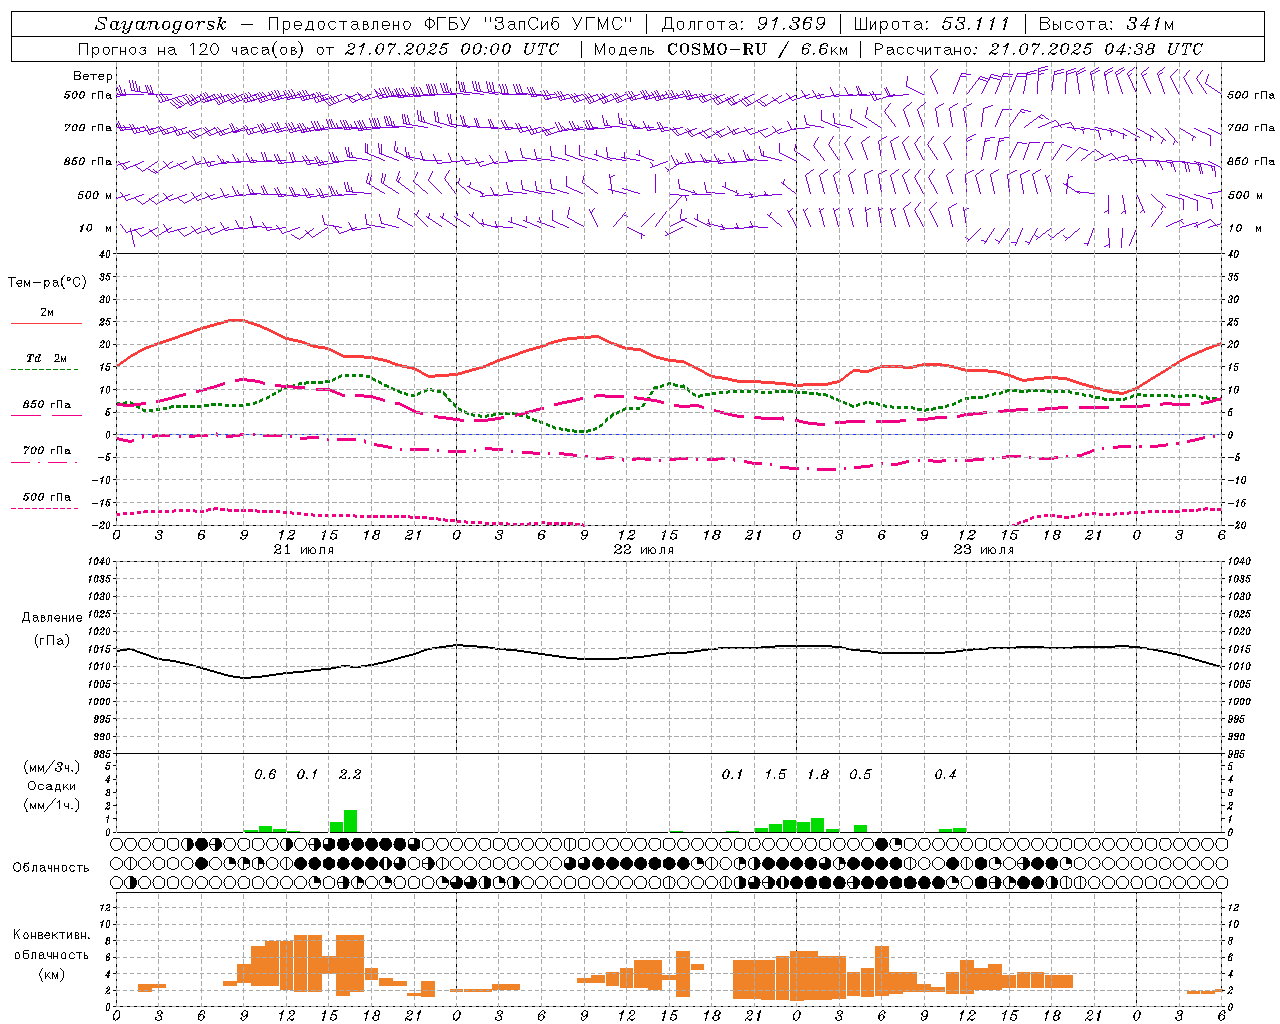Click the '500 м' wind level label on left
The image size is (1280, 1024).
pos(94,195)
